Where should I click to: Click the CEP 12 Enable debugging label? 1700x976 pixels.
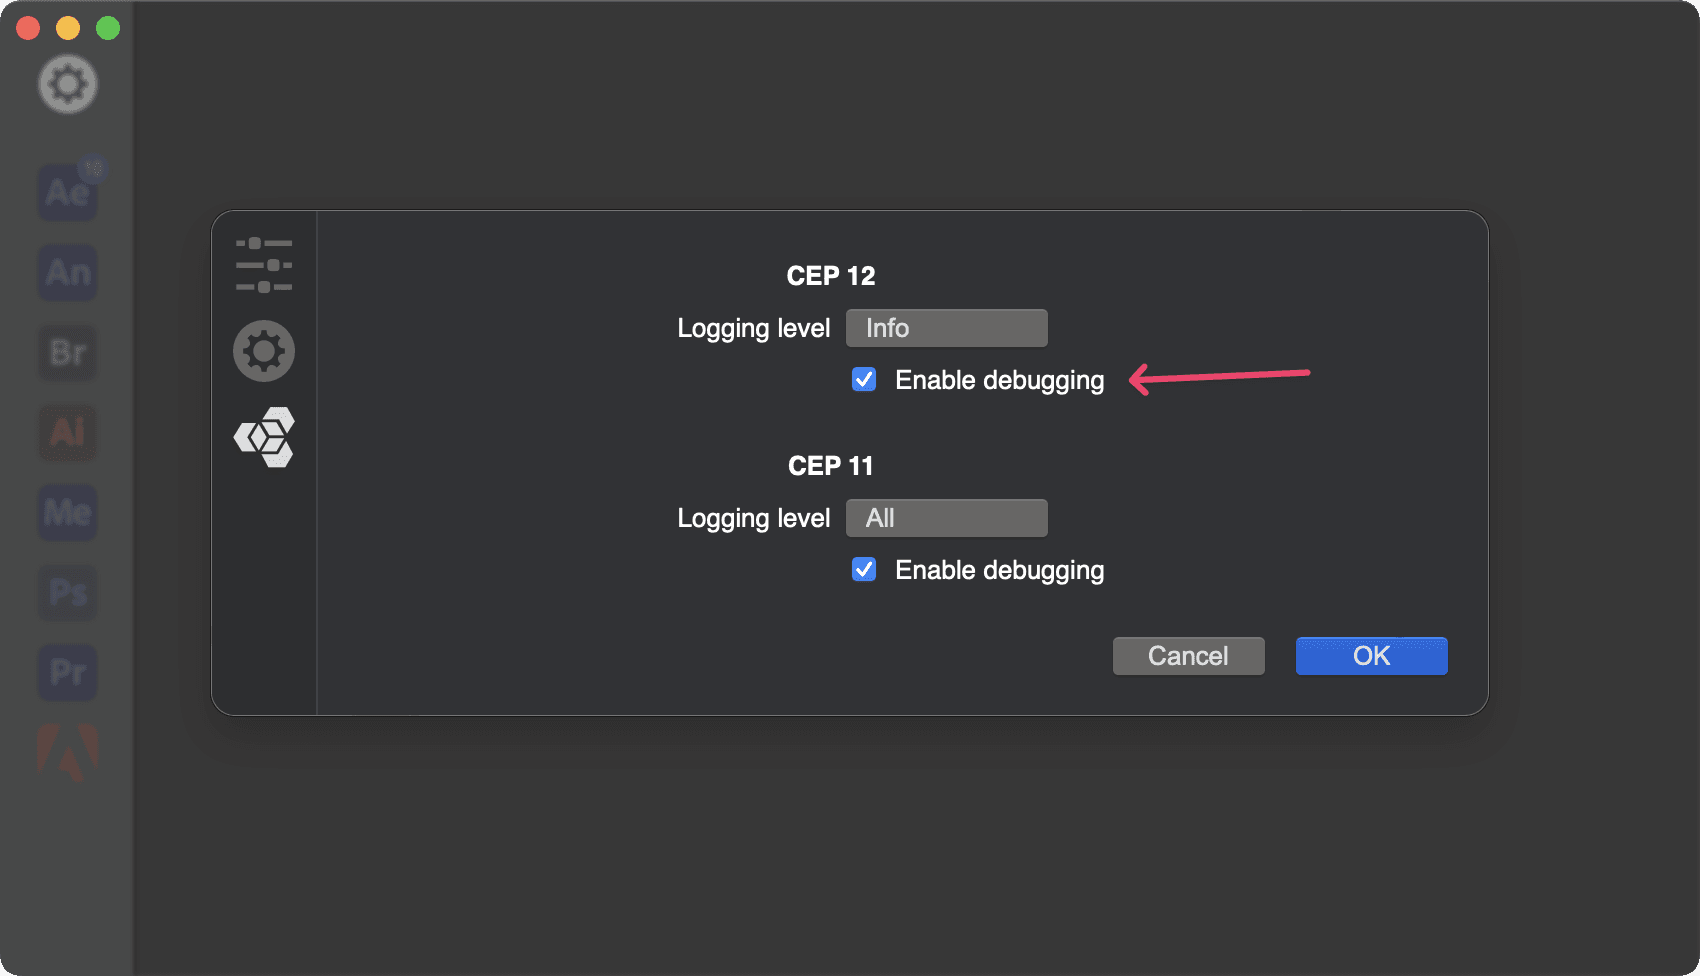click(1000, 381)
